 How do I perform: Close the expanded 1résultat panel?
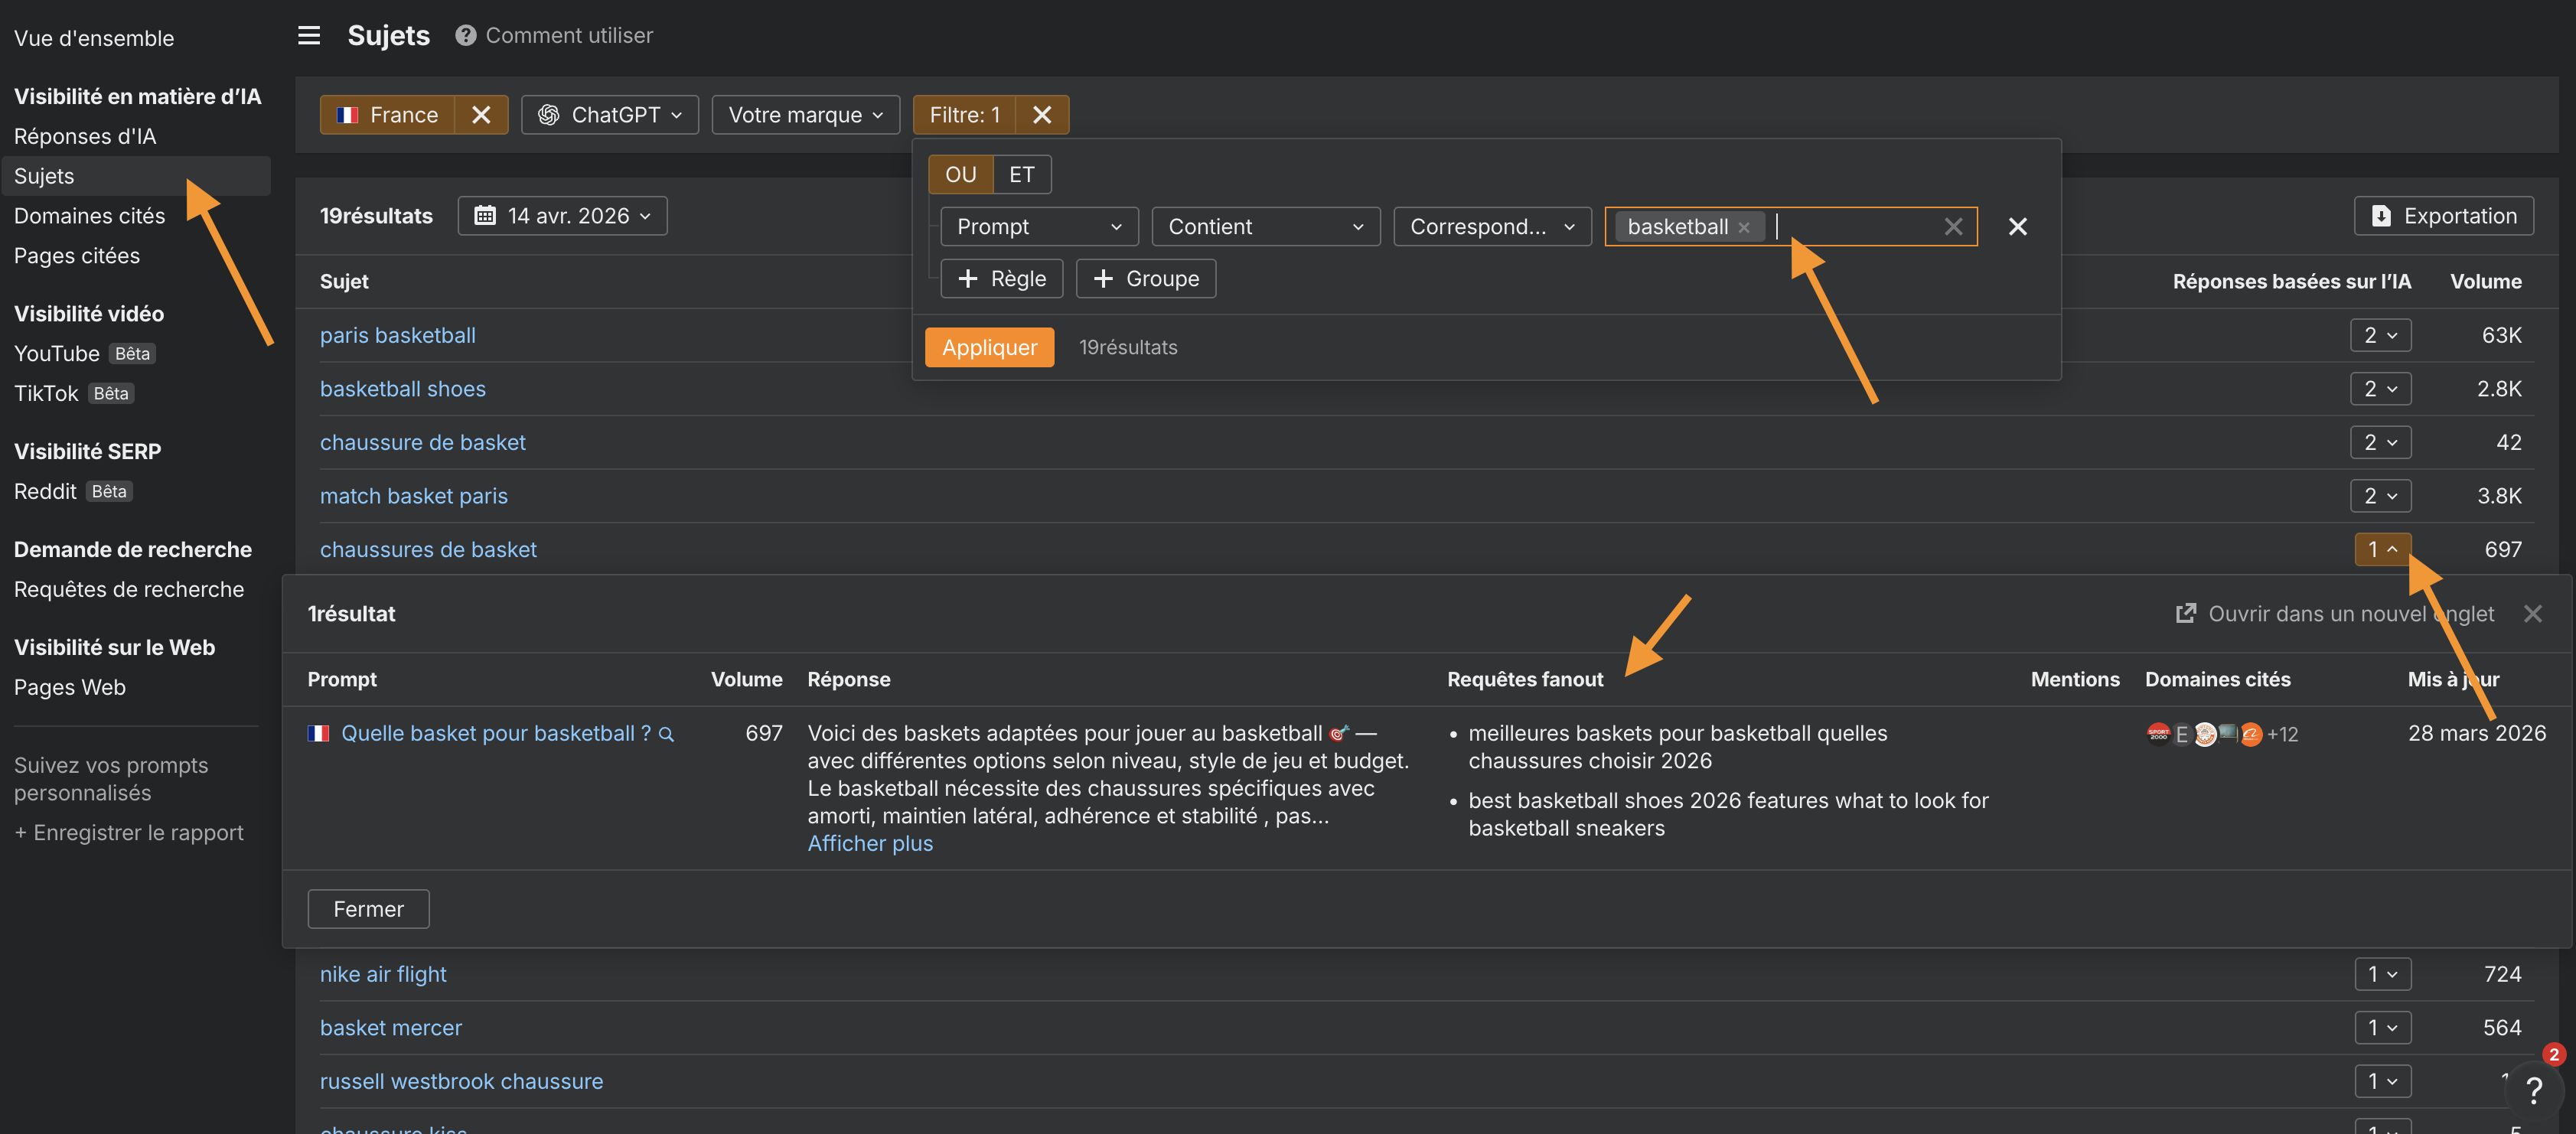[2532, 614]
